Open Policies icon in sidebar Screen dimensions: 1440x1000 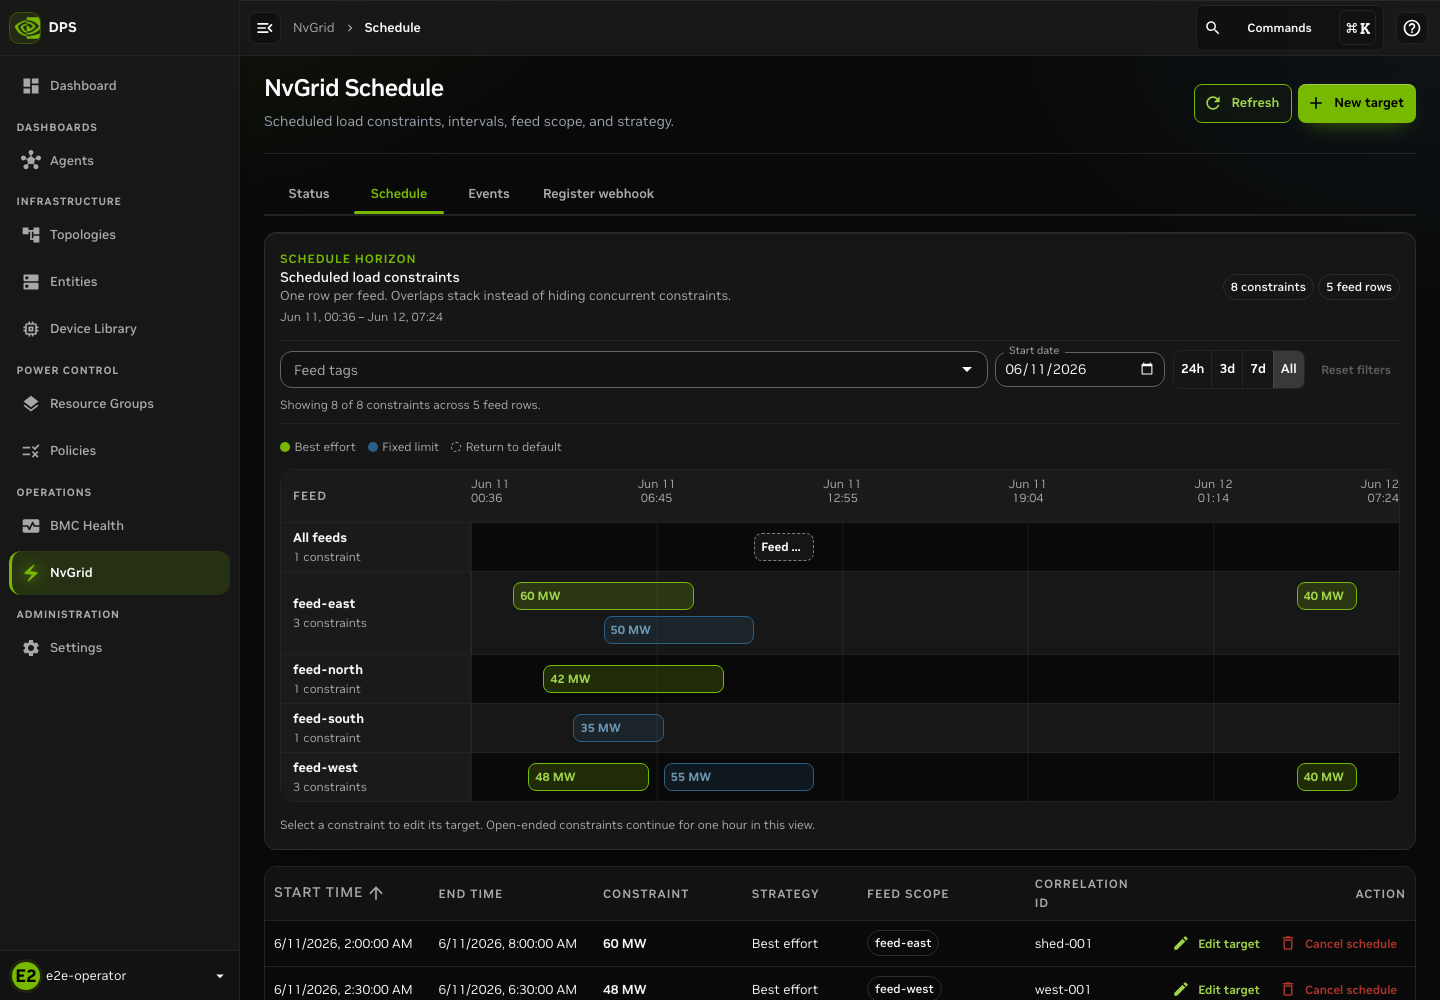31,451
